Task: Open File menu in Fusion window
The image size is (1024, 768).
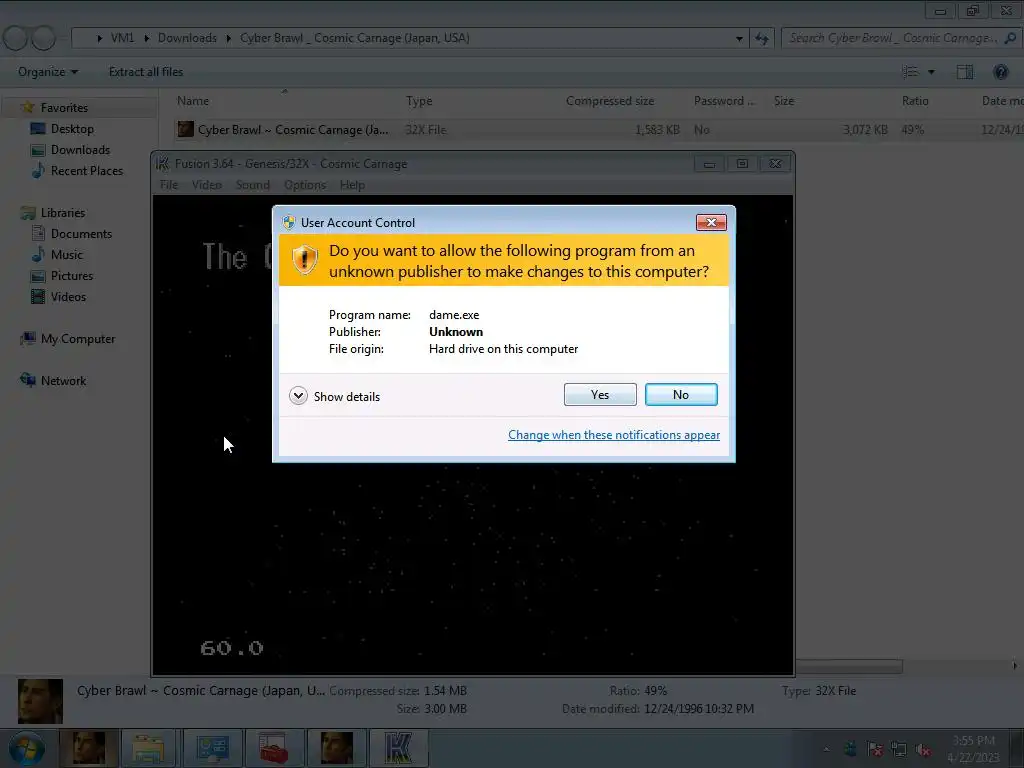Action: click(x=168, y=185)
